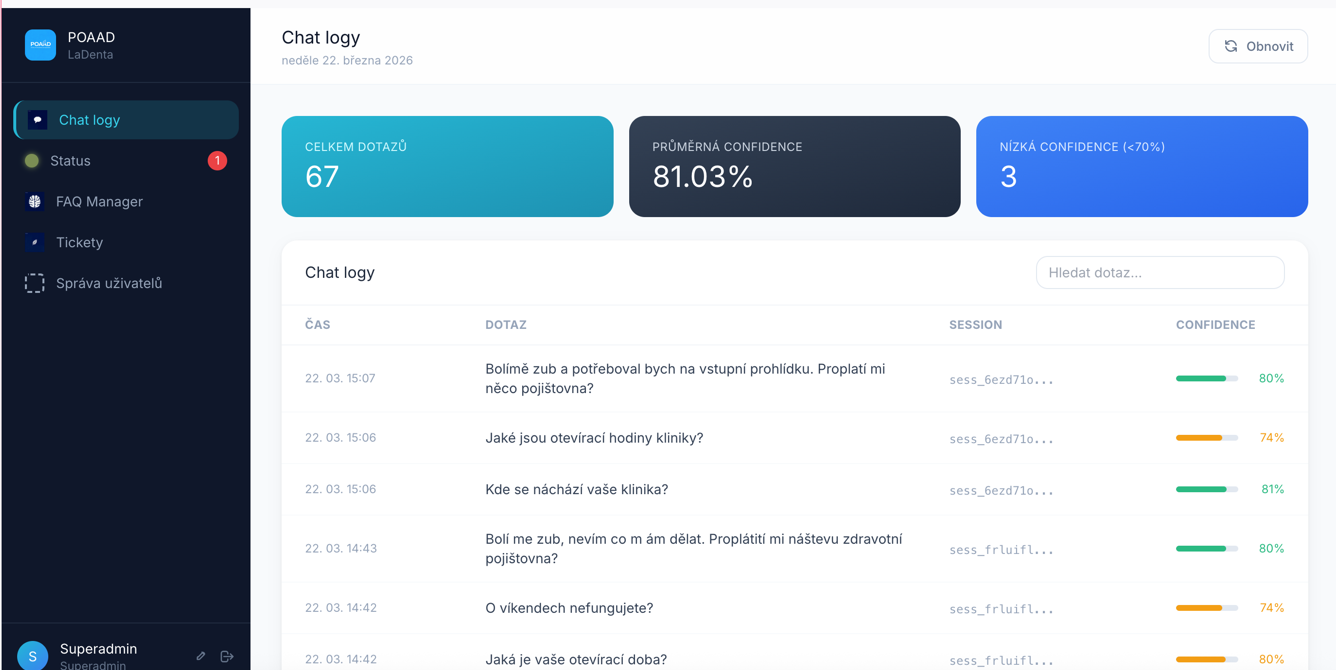This screenshot has width=1336, height=670.
Task: Click the logout icon beside Superadmin
Action: coord(227,656)
